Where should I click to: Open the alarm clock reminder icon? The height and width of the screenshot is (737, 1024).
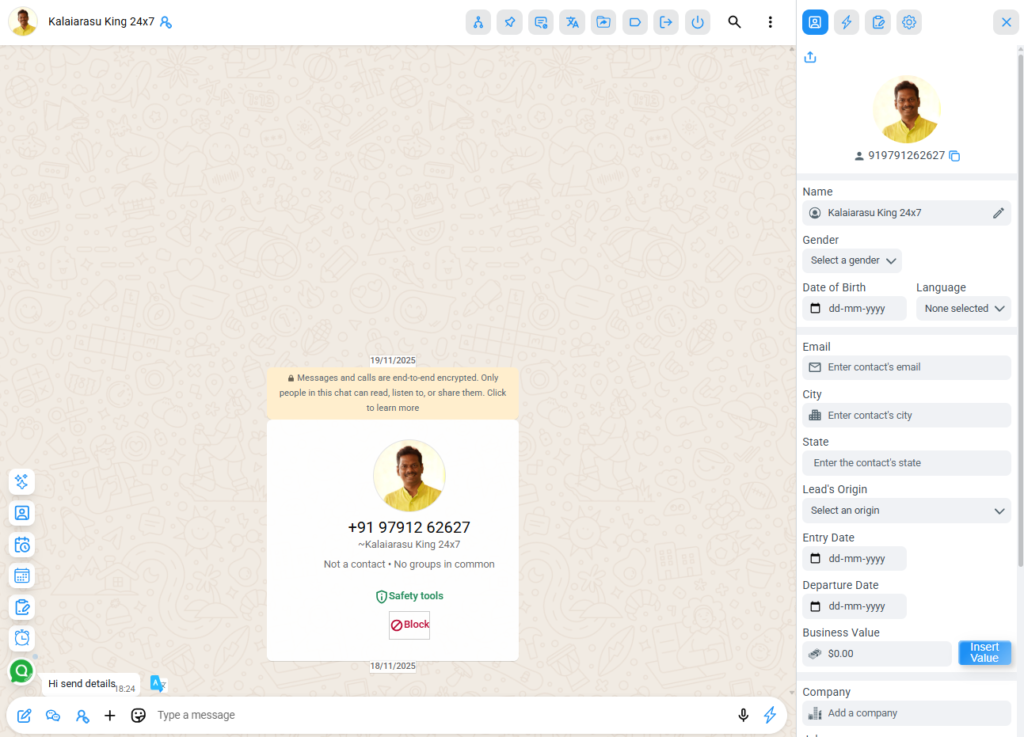pos(22,638)
